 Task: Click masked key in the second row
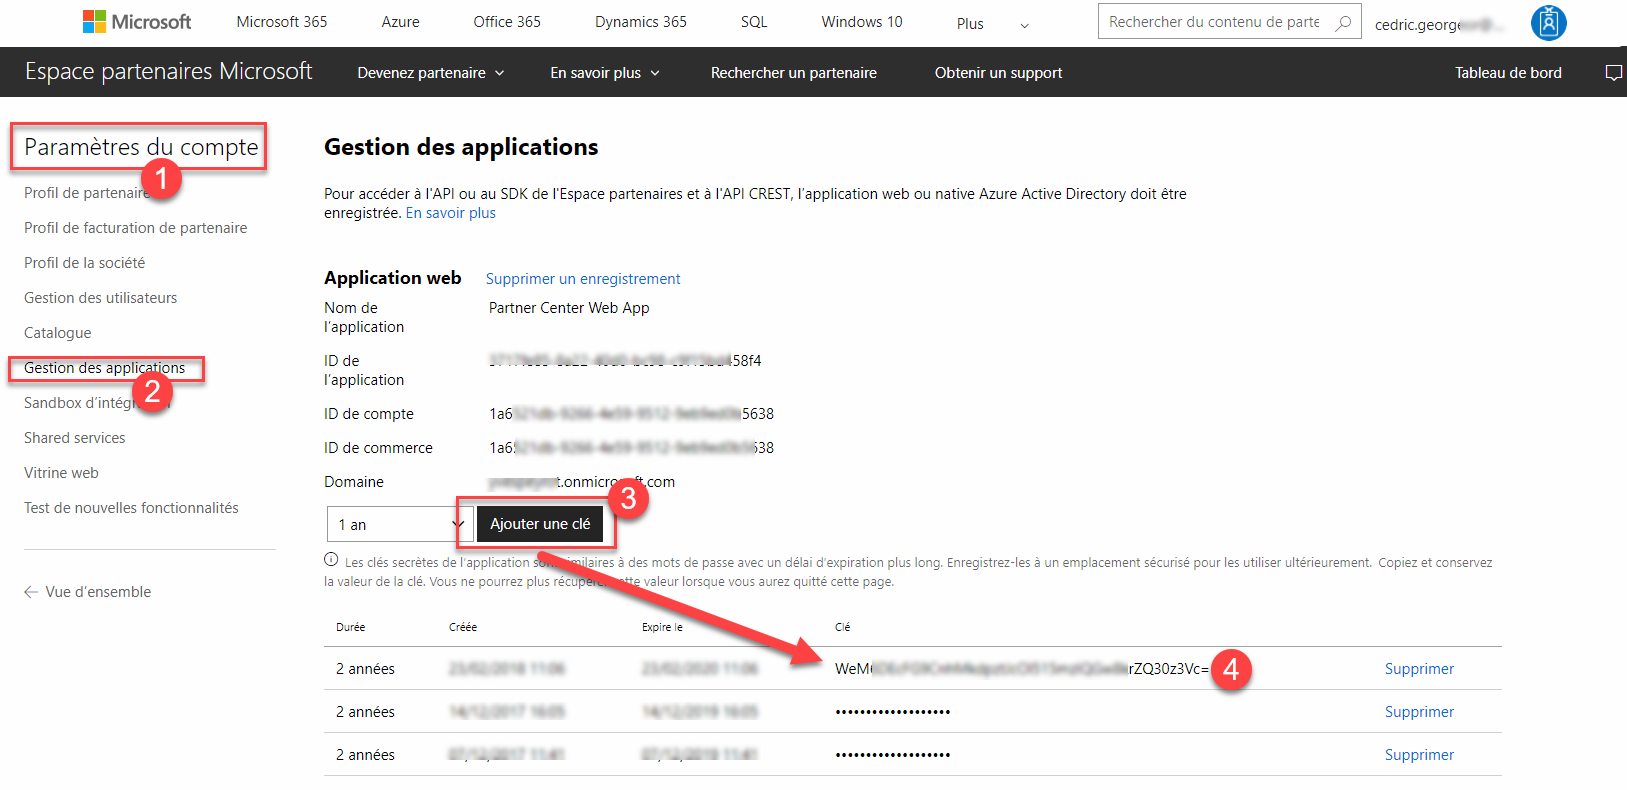[x=893, y=712]
